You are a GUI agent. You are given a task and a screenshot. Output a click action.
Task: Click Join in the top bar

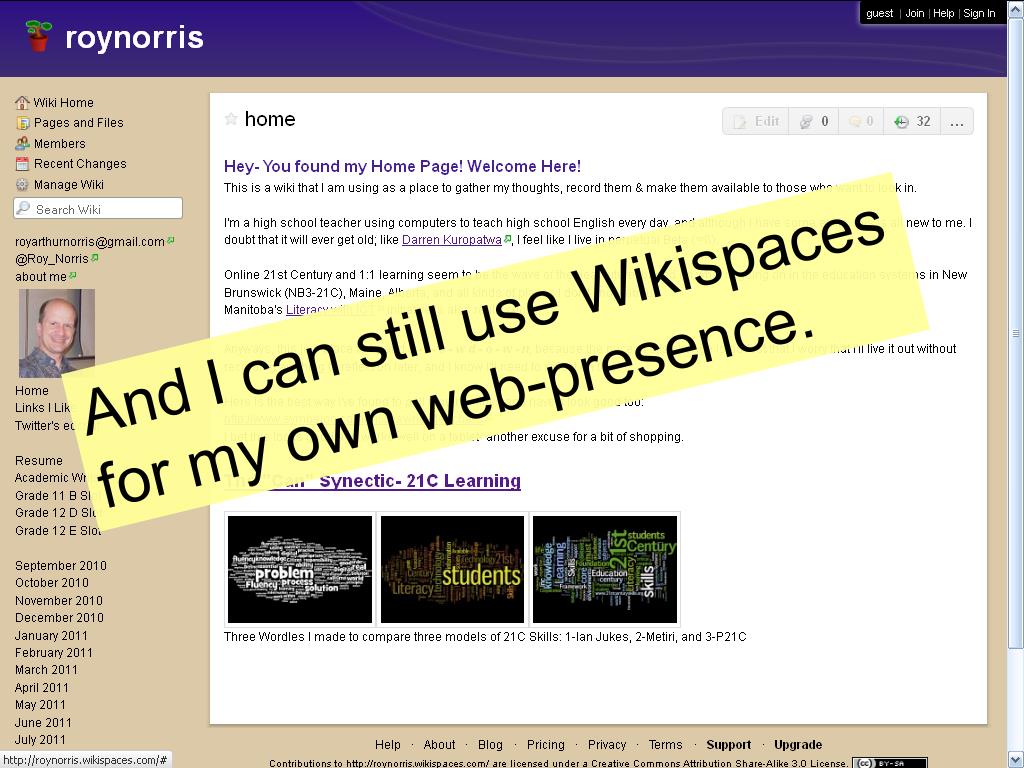point(914,13)
